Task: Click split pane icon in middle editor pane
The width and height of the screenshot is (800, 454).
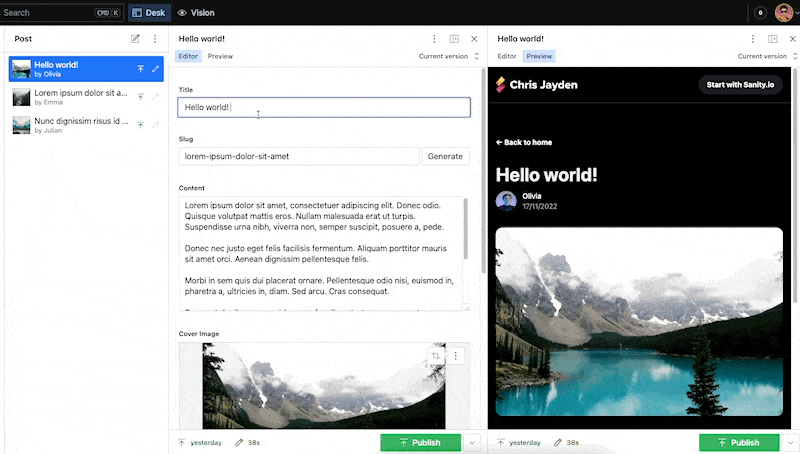Action: 454,38
